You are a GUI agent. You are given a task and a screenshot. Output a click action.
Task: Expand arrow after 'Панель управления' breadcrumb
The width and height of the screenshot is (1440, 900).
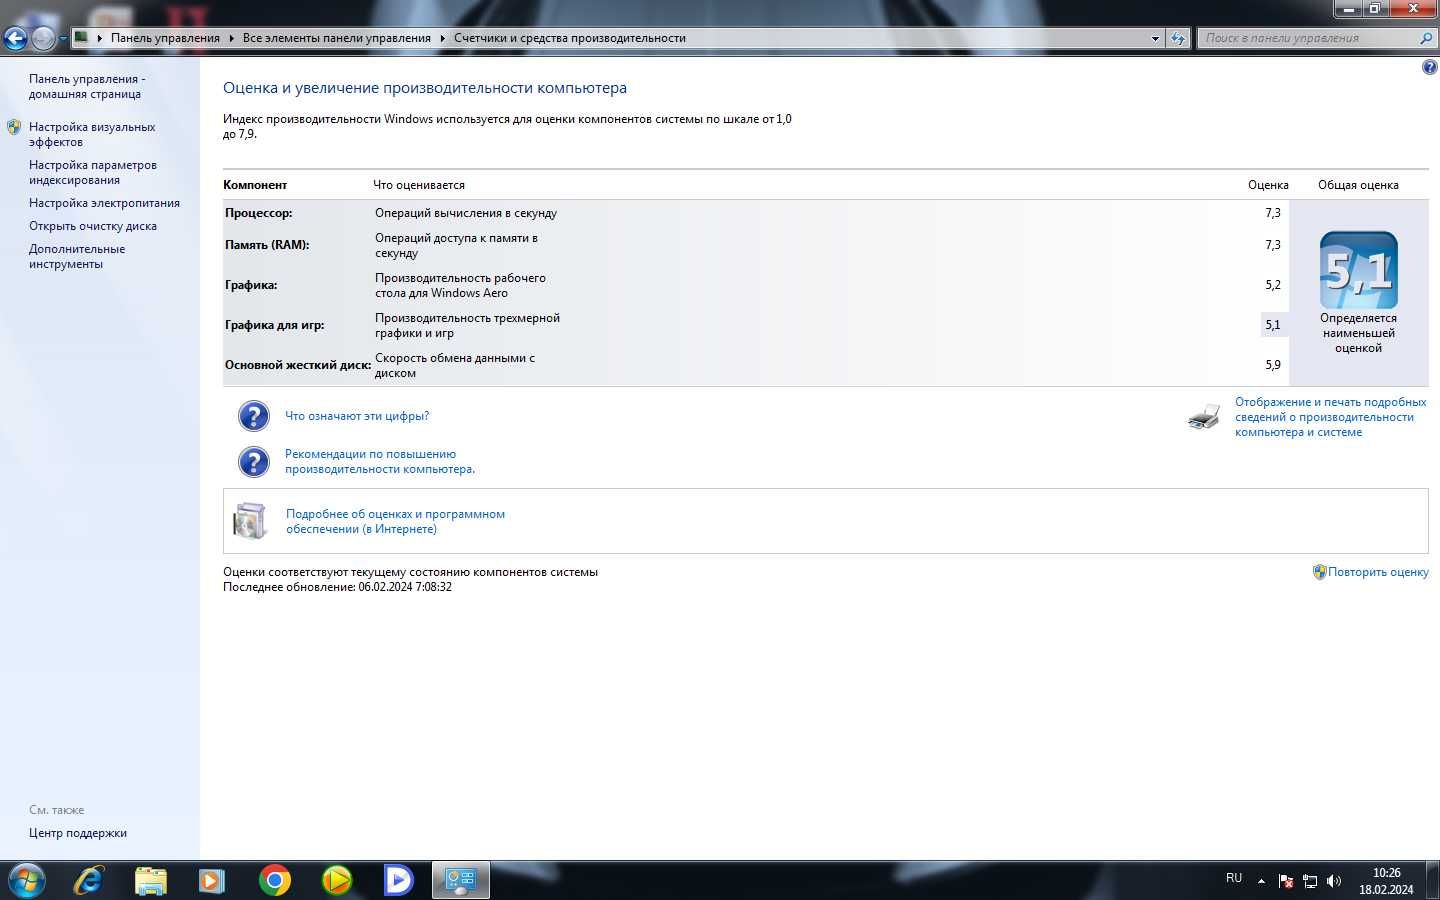(231, 38)
